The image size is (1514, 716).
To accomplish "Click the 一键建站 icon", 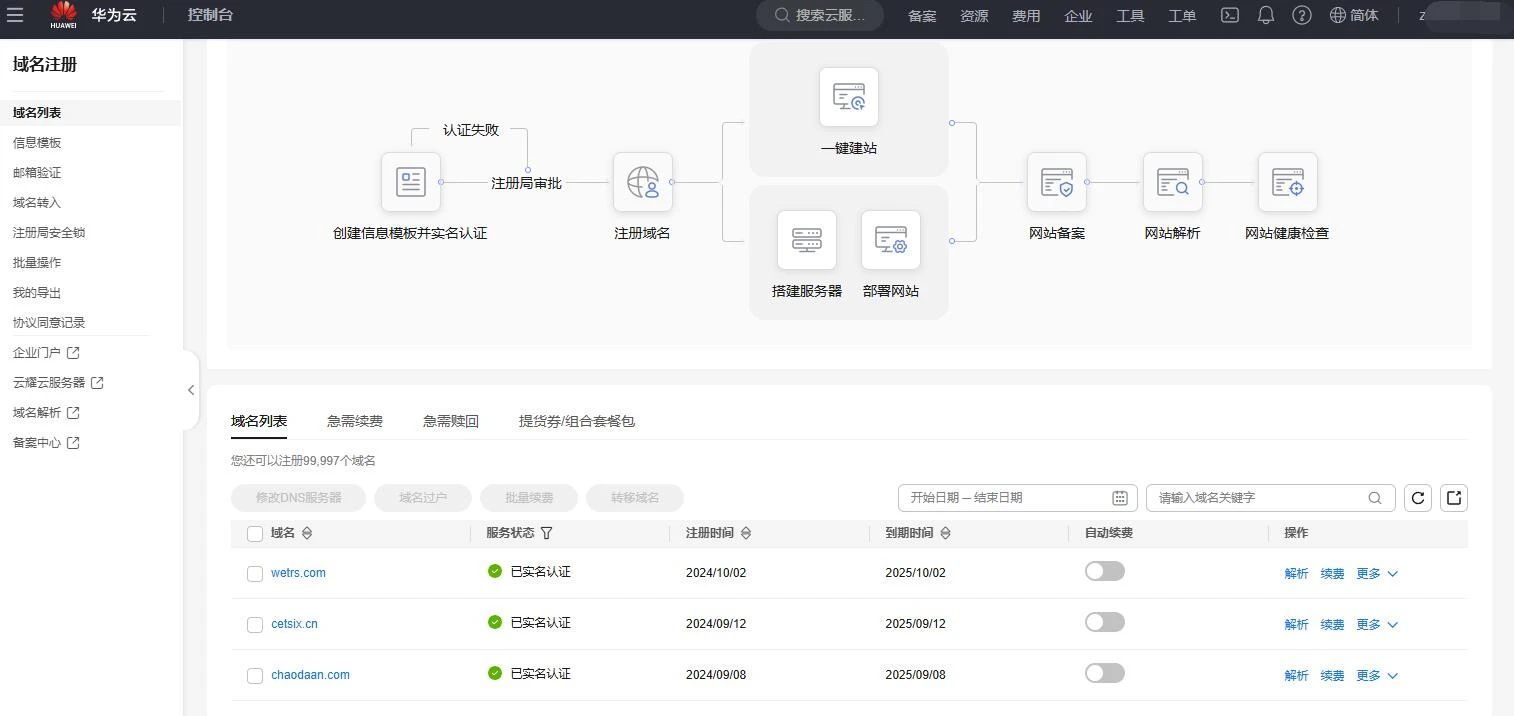I will (x=848, y=97).
